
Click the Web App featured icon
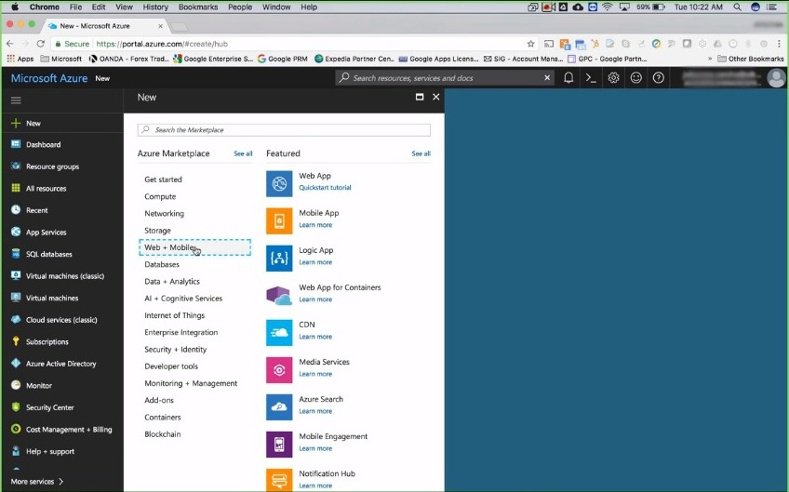click(x=279, y=184)
